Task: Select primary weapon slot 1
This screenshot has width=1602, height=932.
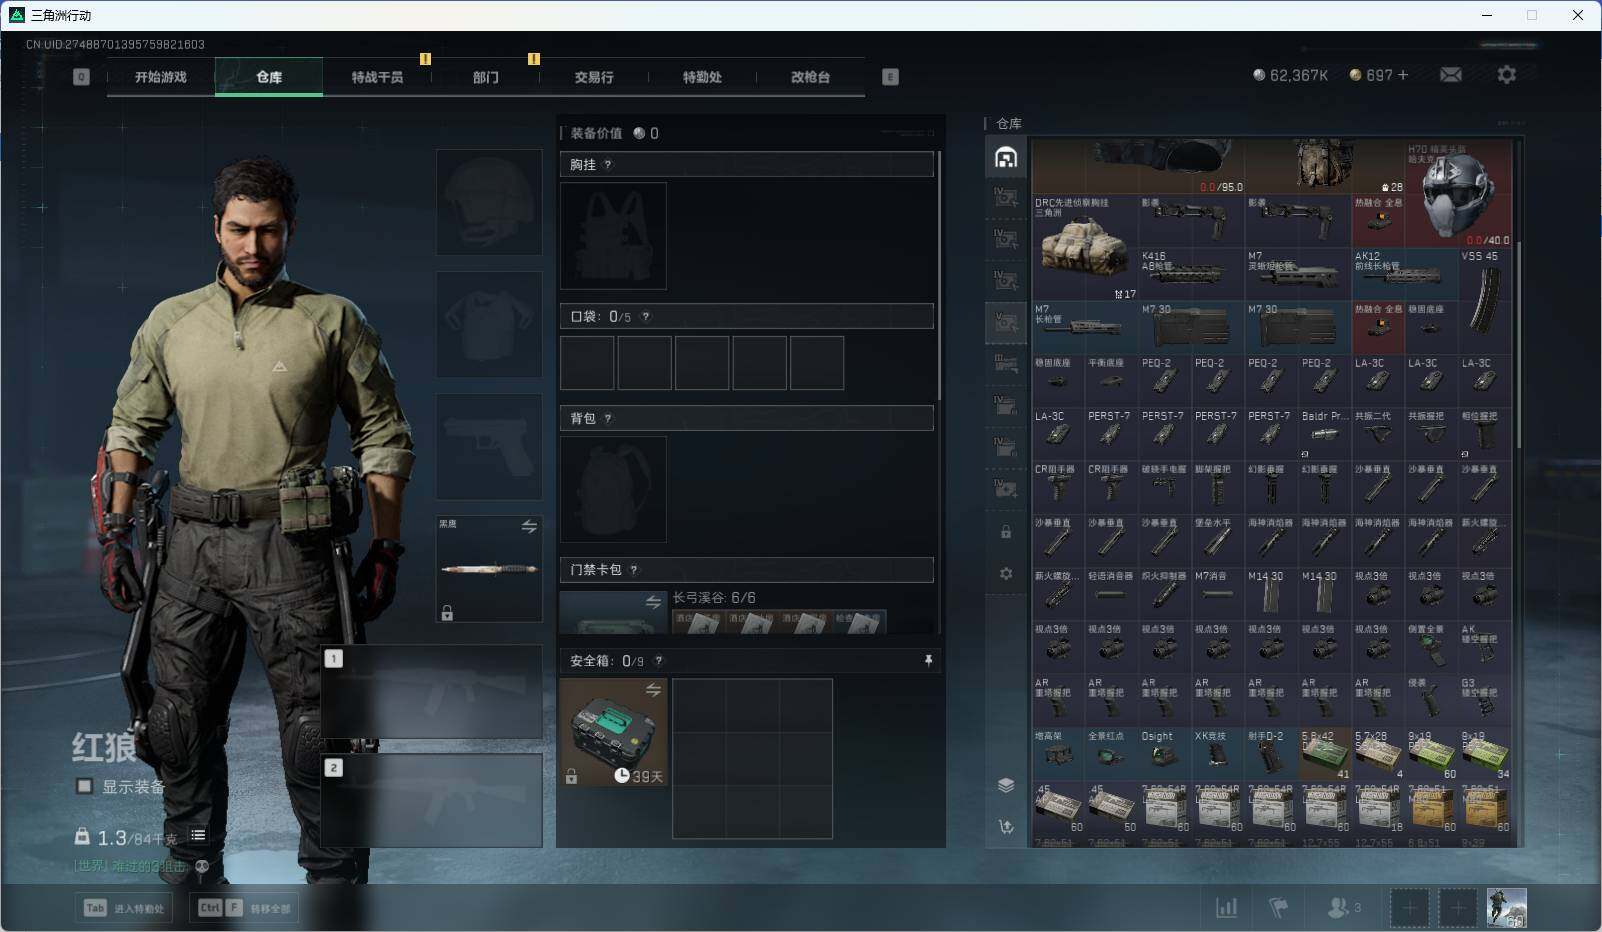Action: tap(432, 691)
